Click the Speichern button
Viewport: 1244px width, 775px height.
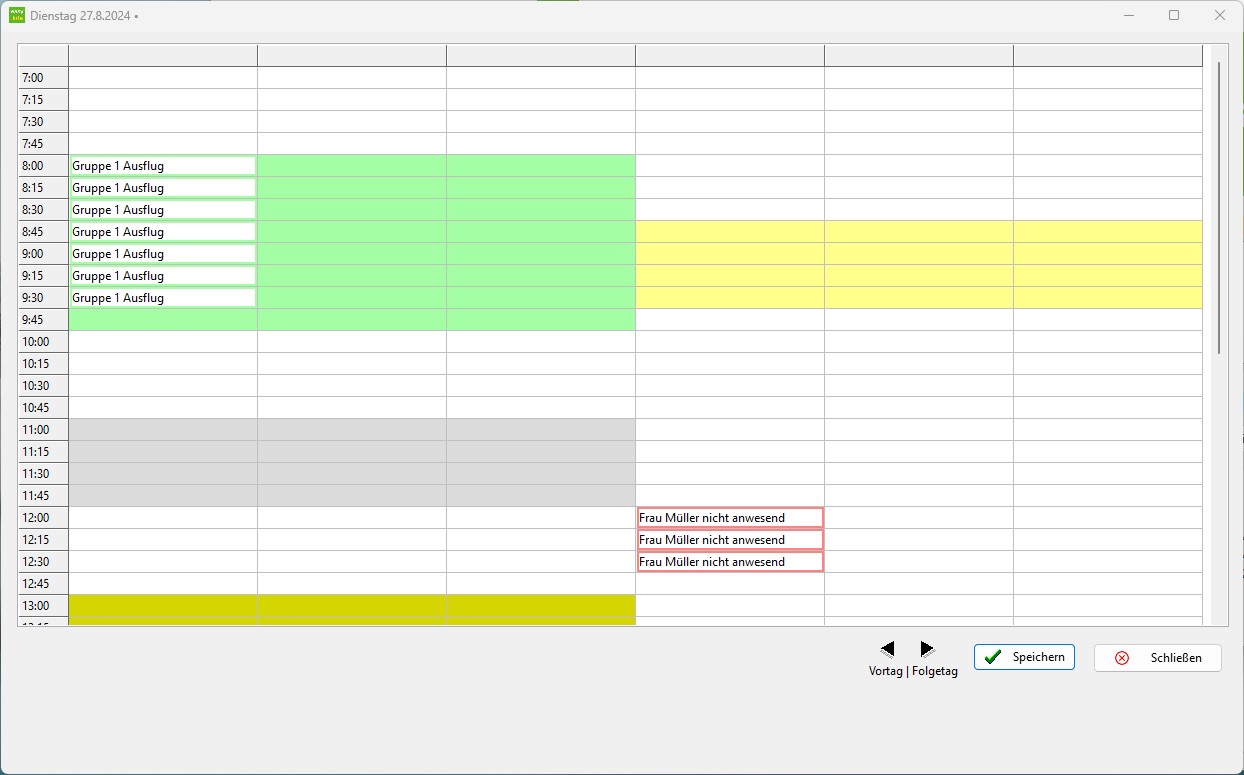point(1024,657)
